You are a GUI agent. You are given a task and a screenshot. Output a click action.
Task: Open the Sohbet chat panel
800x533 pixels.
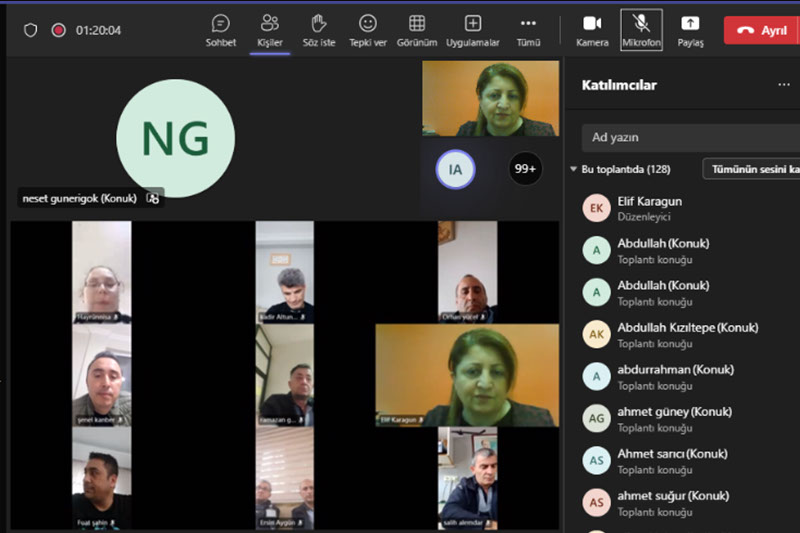[x=220, y=29]
